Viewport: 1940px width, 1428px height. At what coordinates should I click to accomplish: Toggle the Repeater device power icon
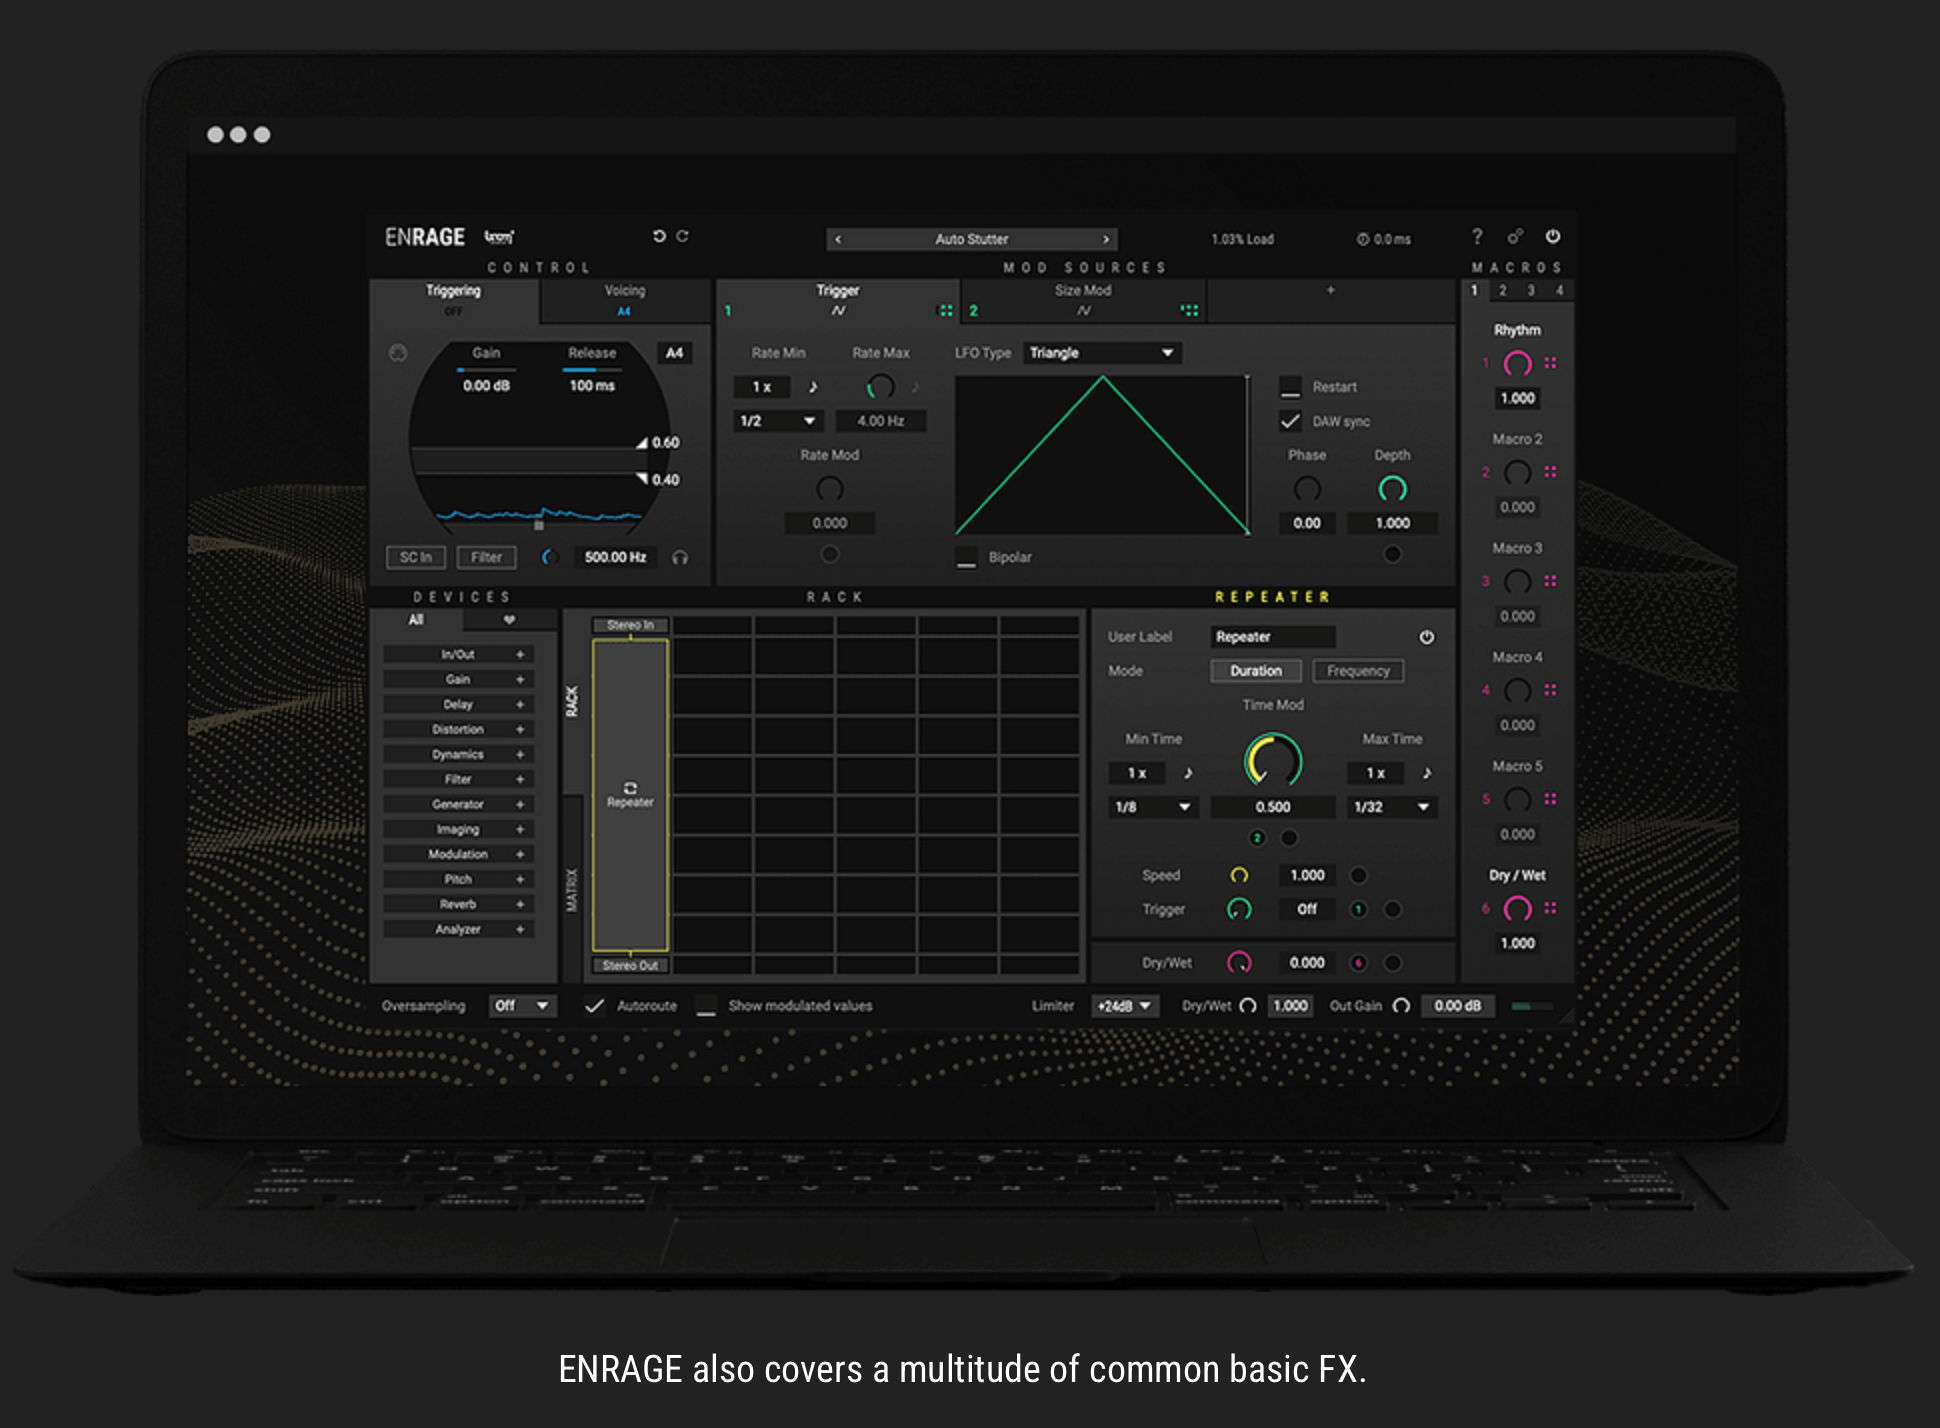(1426, 637)
